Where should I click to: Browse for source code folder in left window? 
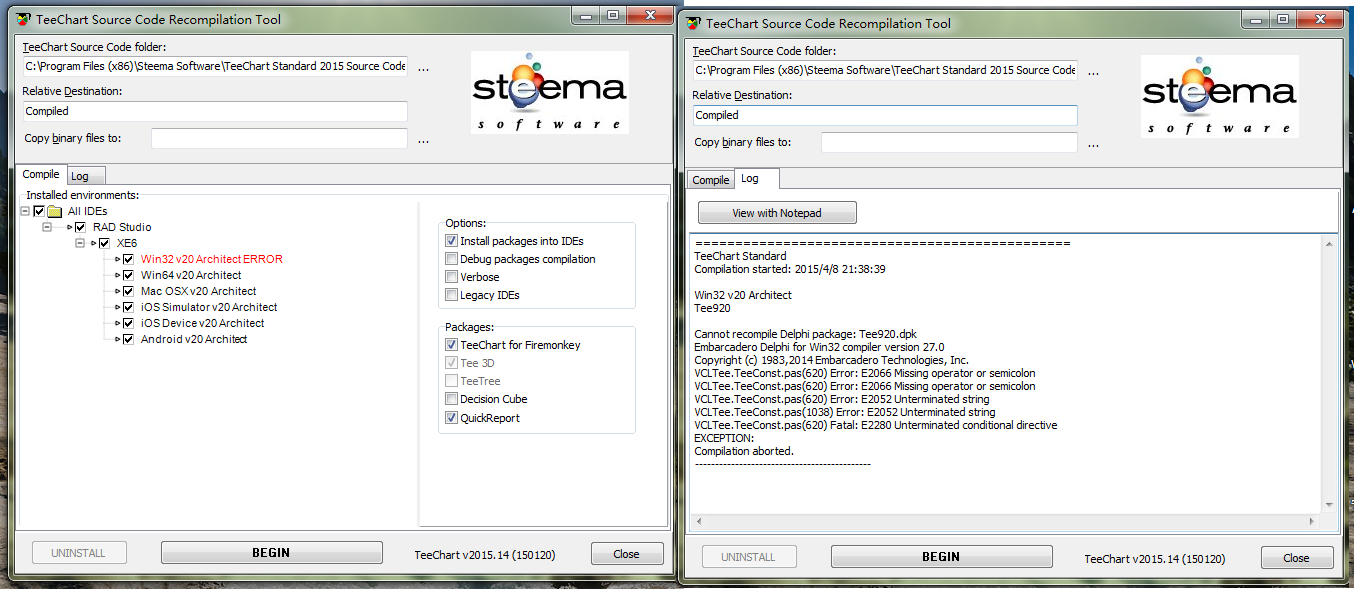coord(423,68)
